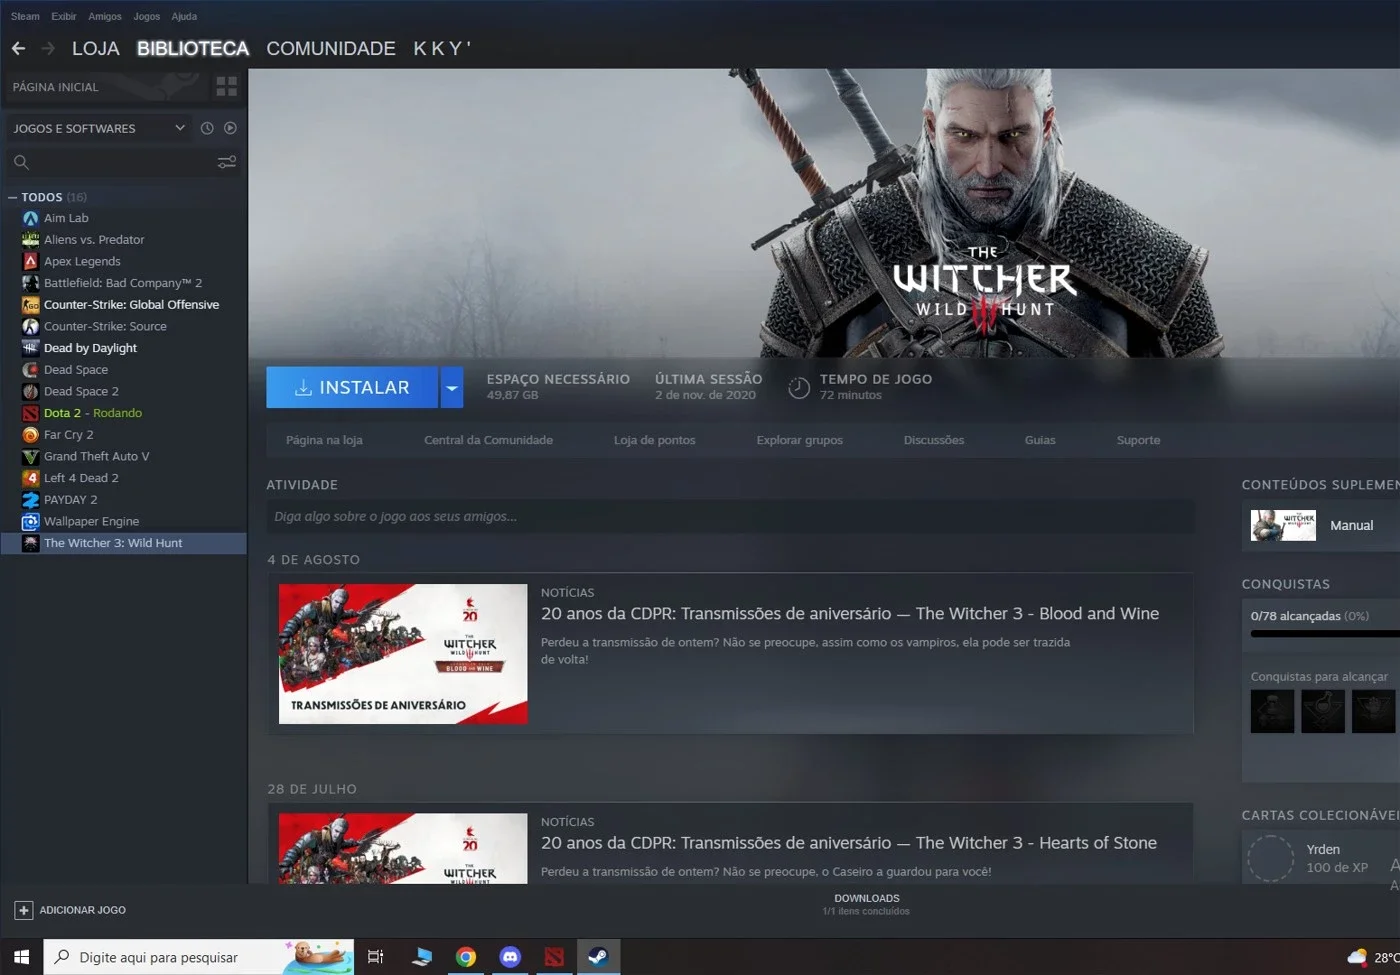
Task: Click Steam icon on the taskbar
Action: (598, 957)
